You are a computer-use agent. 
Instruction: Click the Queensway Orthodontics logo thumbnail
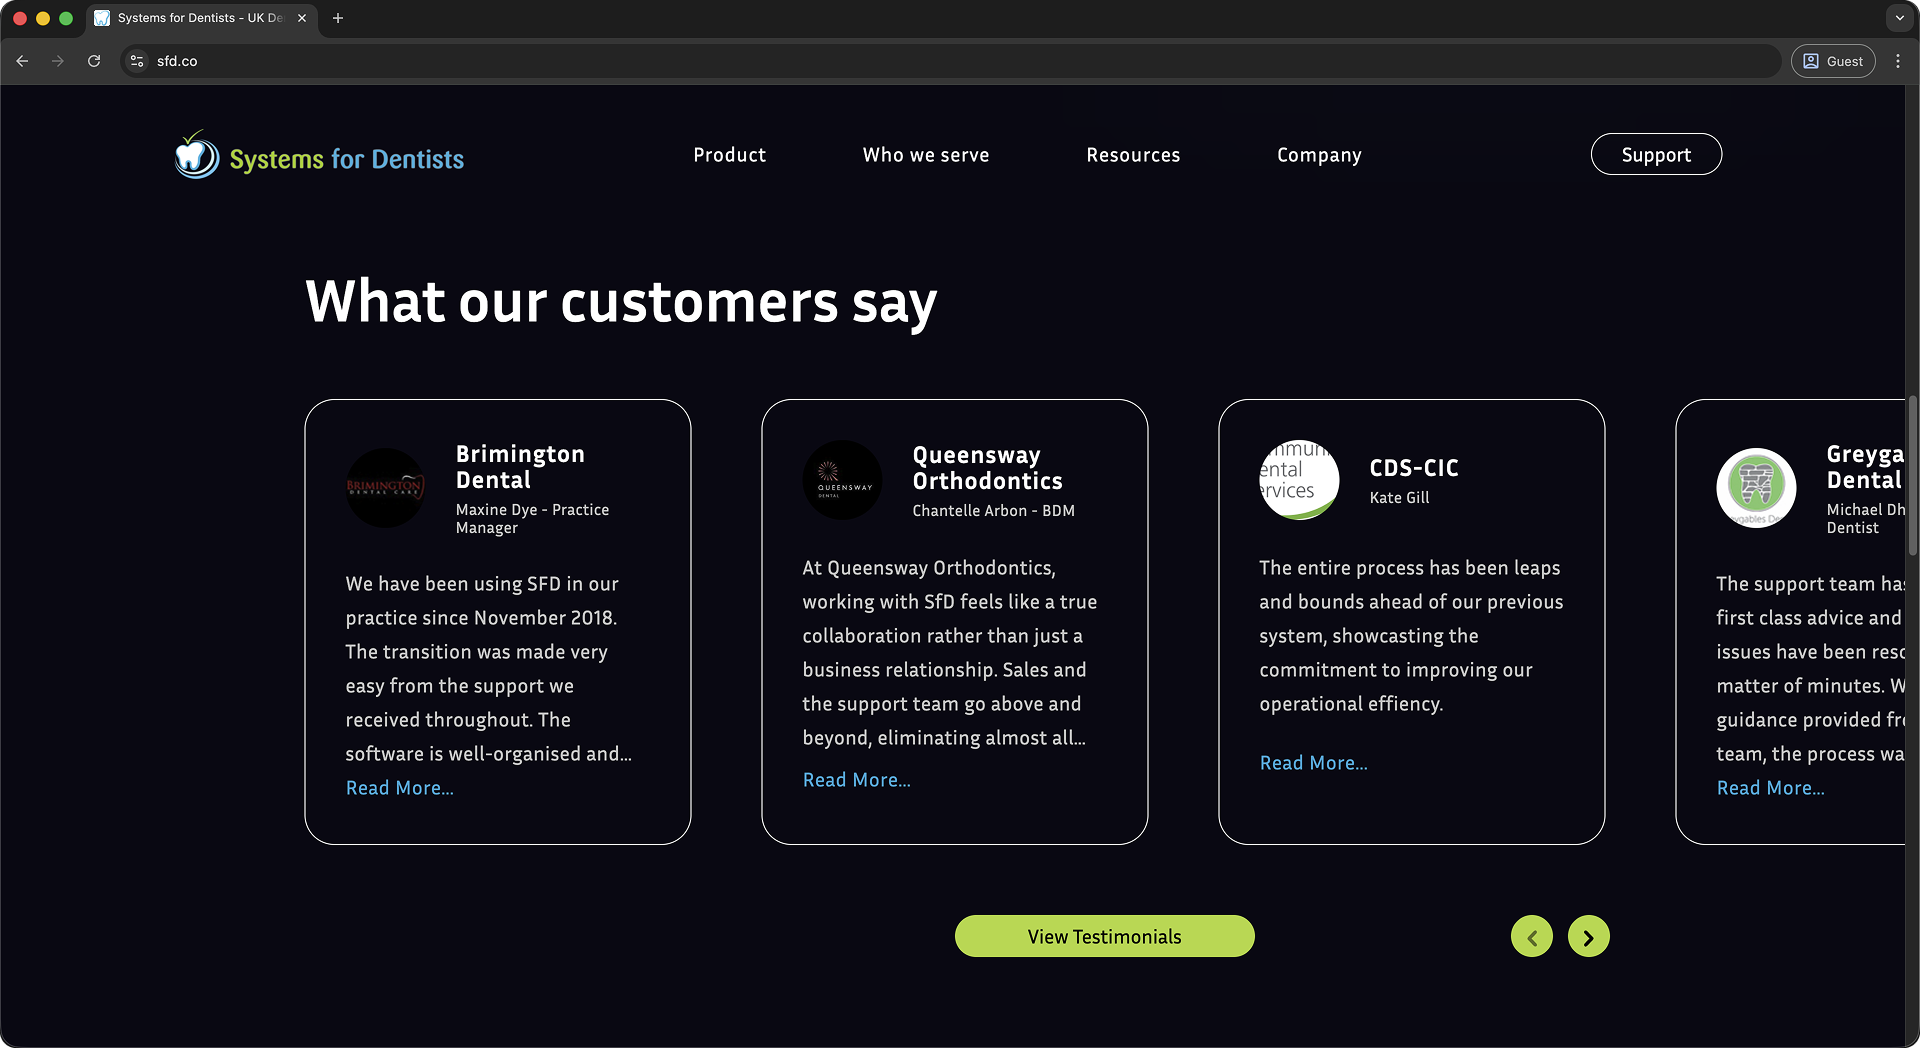842,480
